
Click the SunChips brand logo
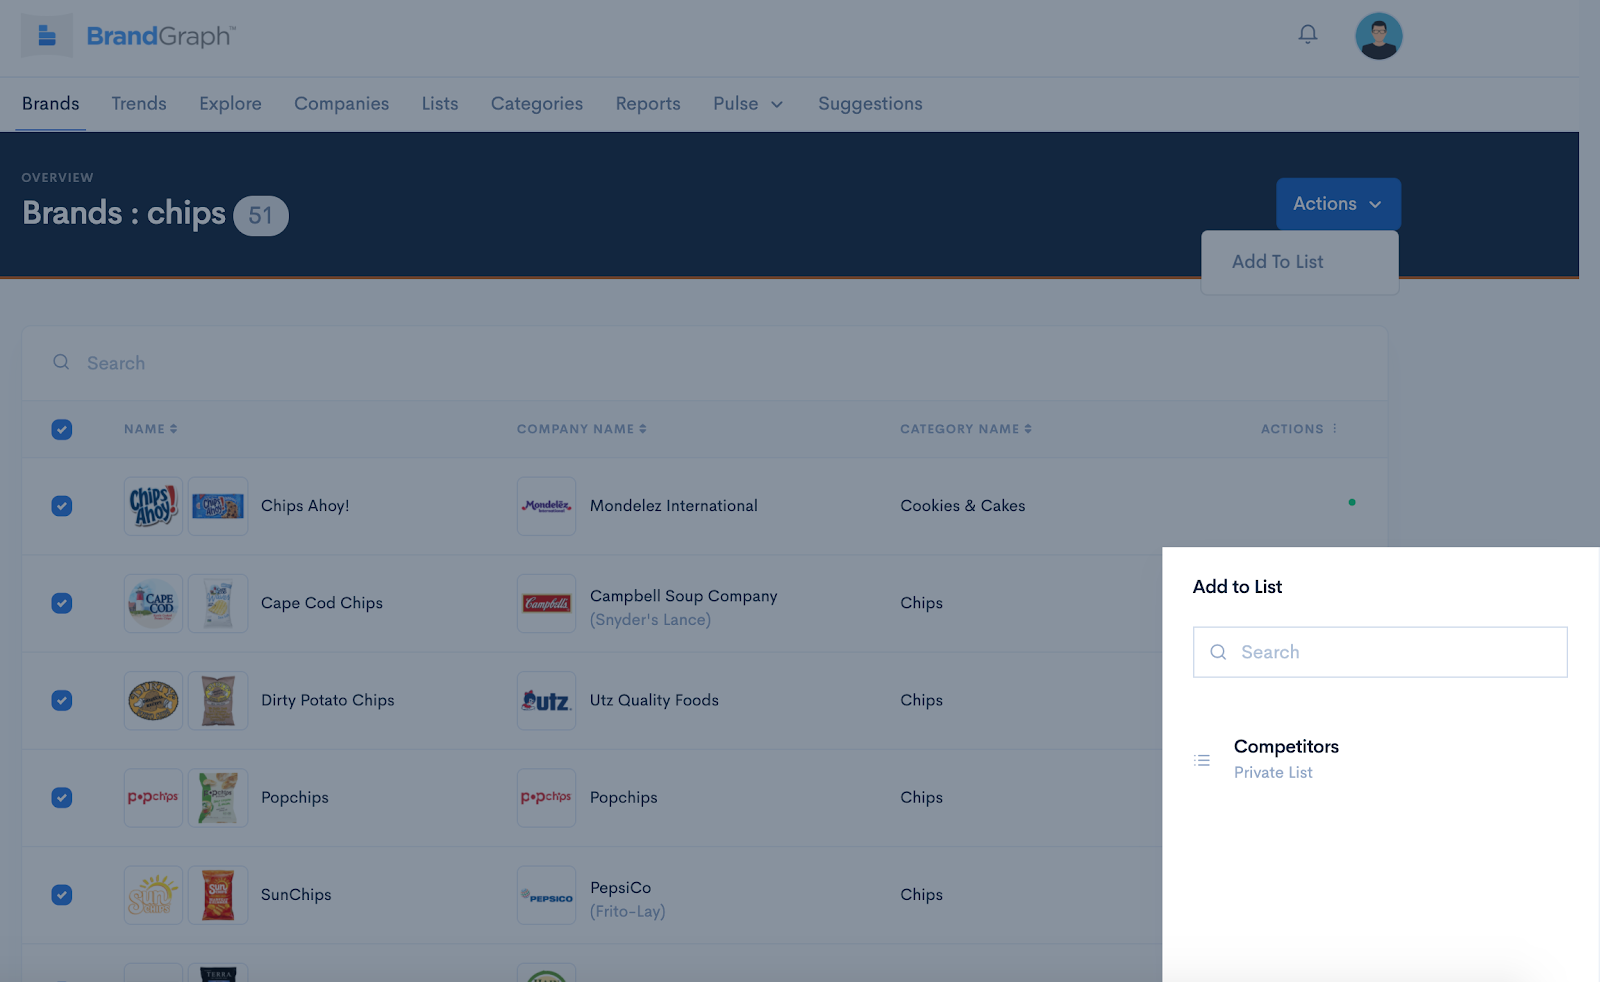(x=153, y=894)
